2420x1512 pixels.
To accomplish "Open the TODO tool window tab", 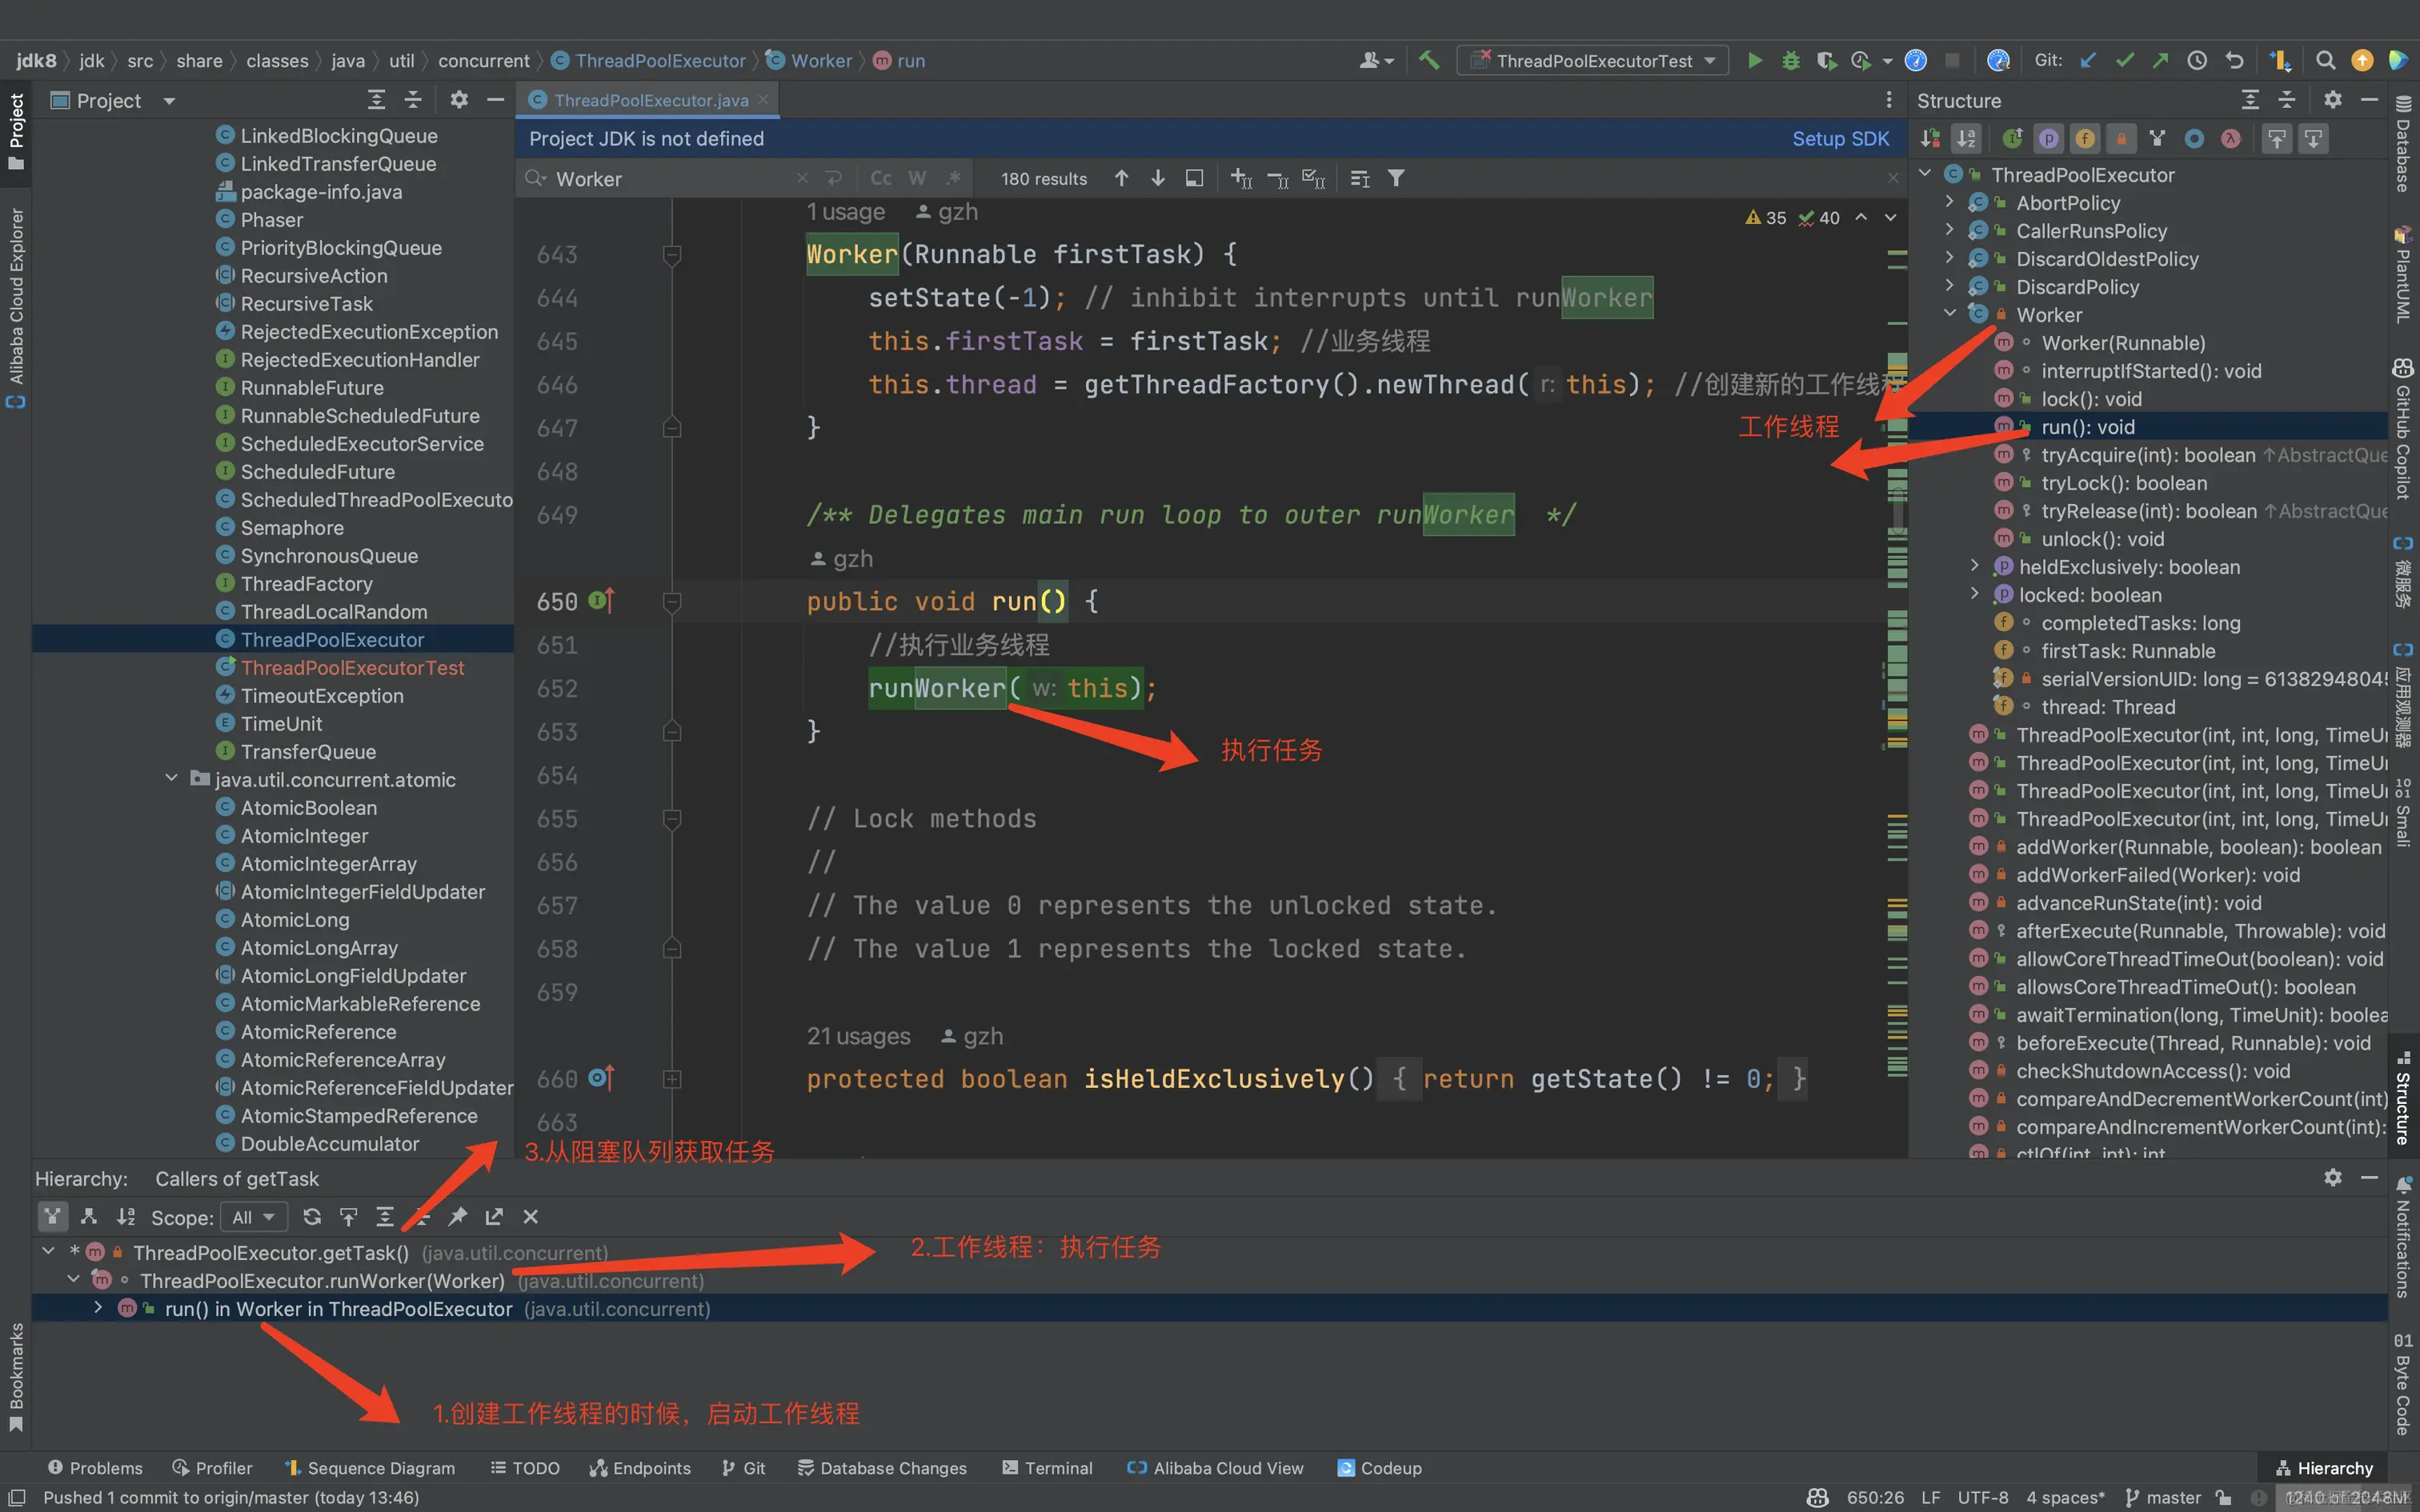I will pyautogui.click(x=525, y=1467).
